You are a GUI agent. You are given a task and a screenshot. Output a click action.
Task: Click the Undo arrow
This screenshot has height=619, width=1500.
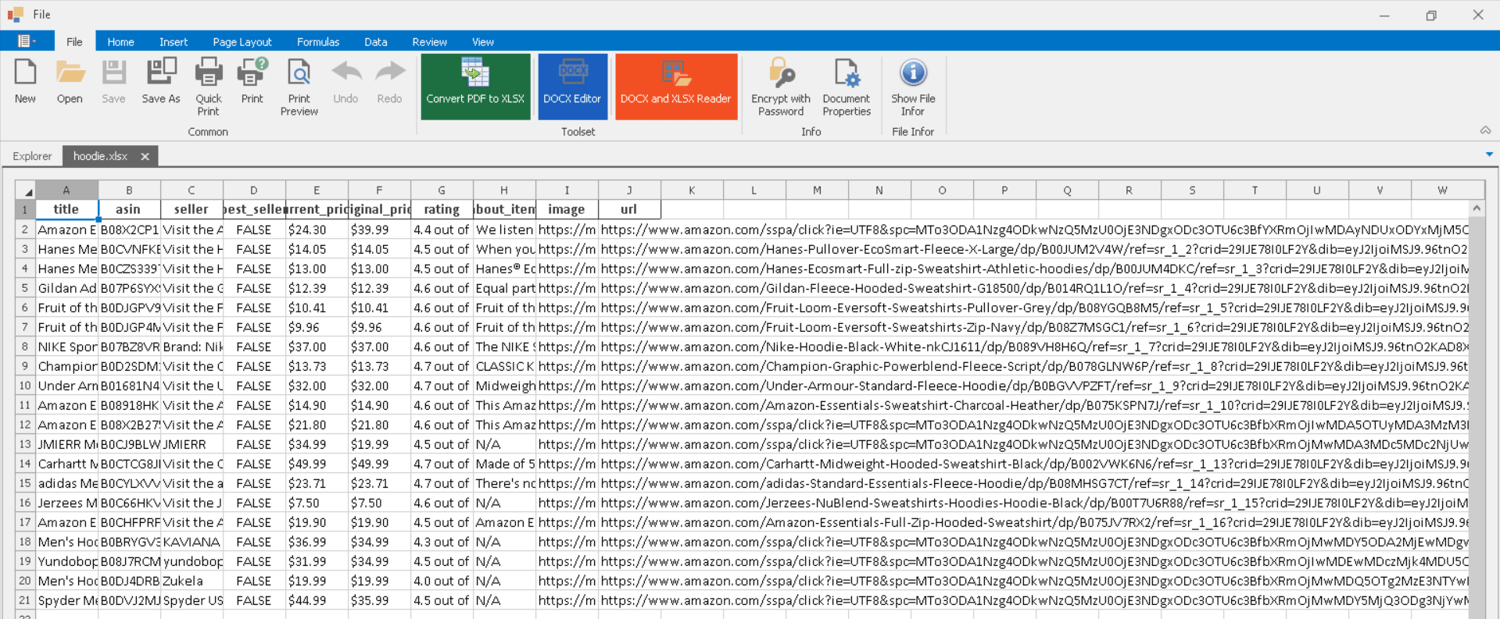click(x=346, y=81)
